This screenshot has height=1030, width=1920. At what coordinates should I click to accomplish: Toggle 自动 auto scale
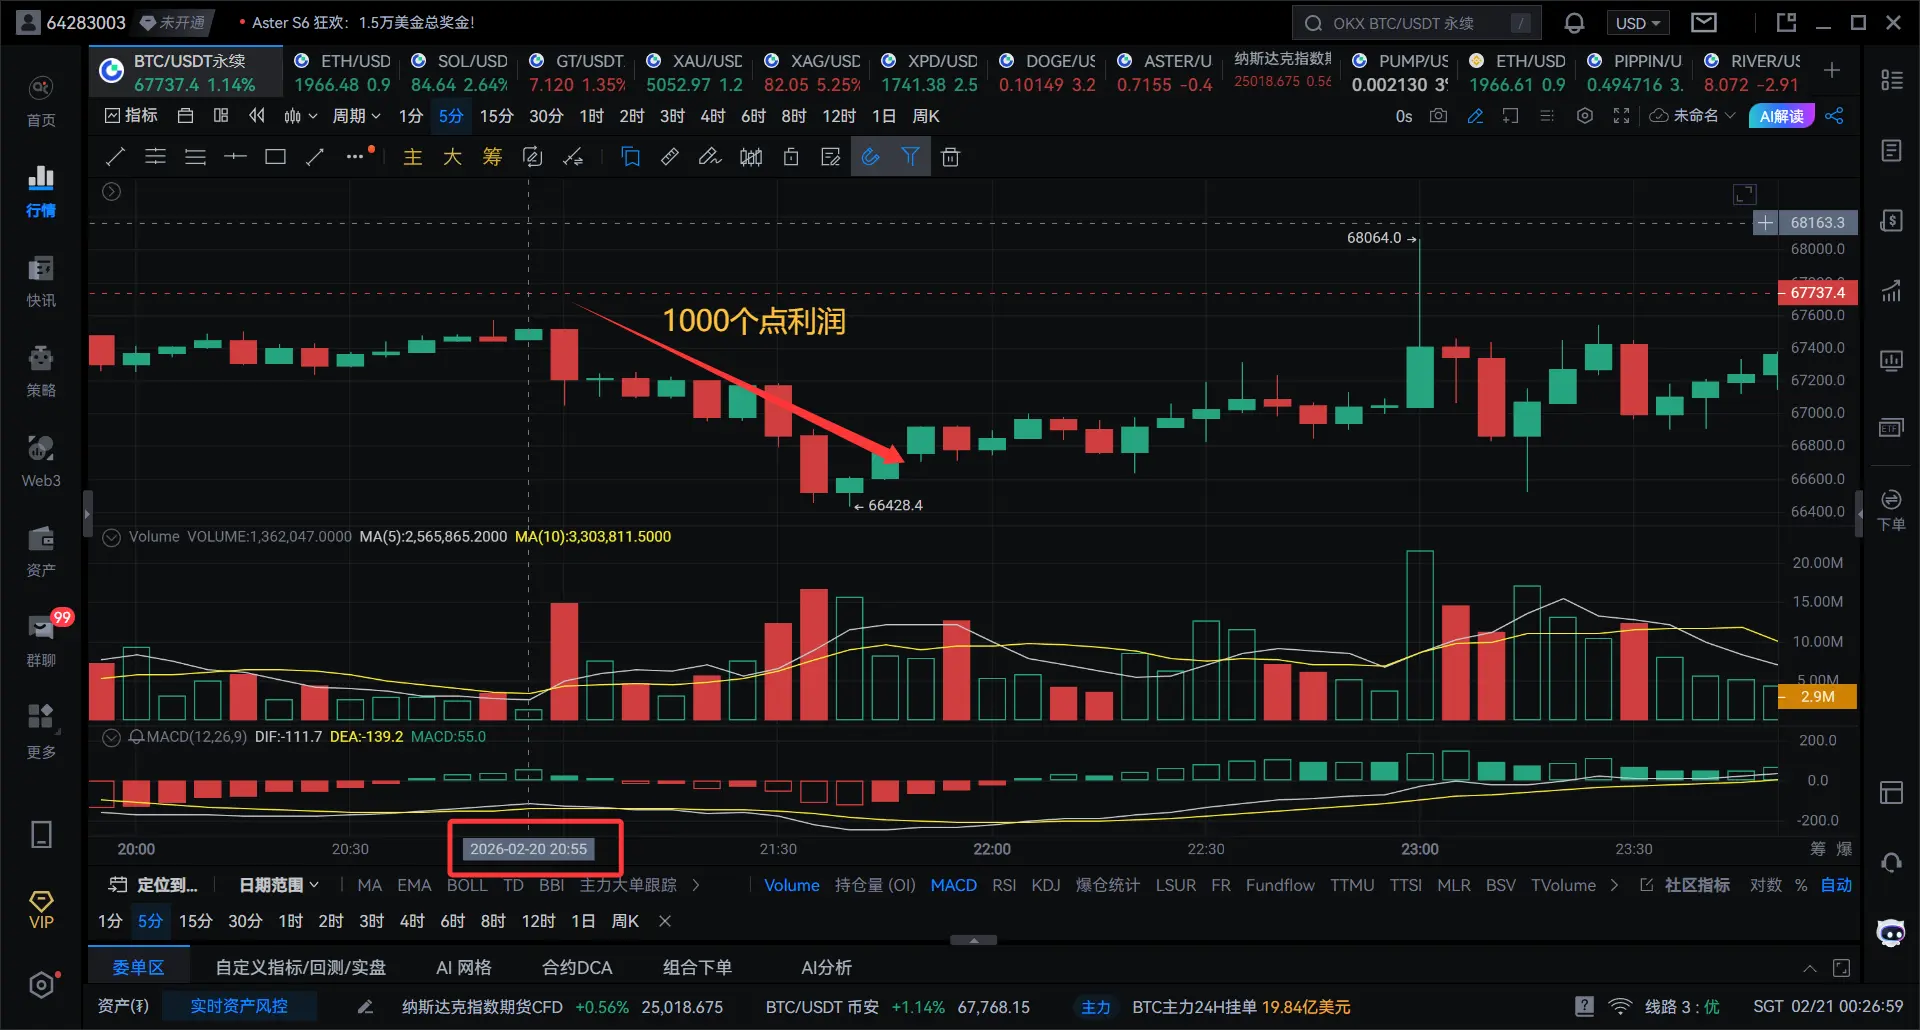(x=1836, y=885)
